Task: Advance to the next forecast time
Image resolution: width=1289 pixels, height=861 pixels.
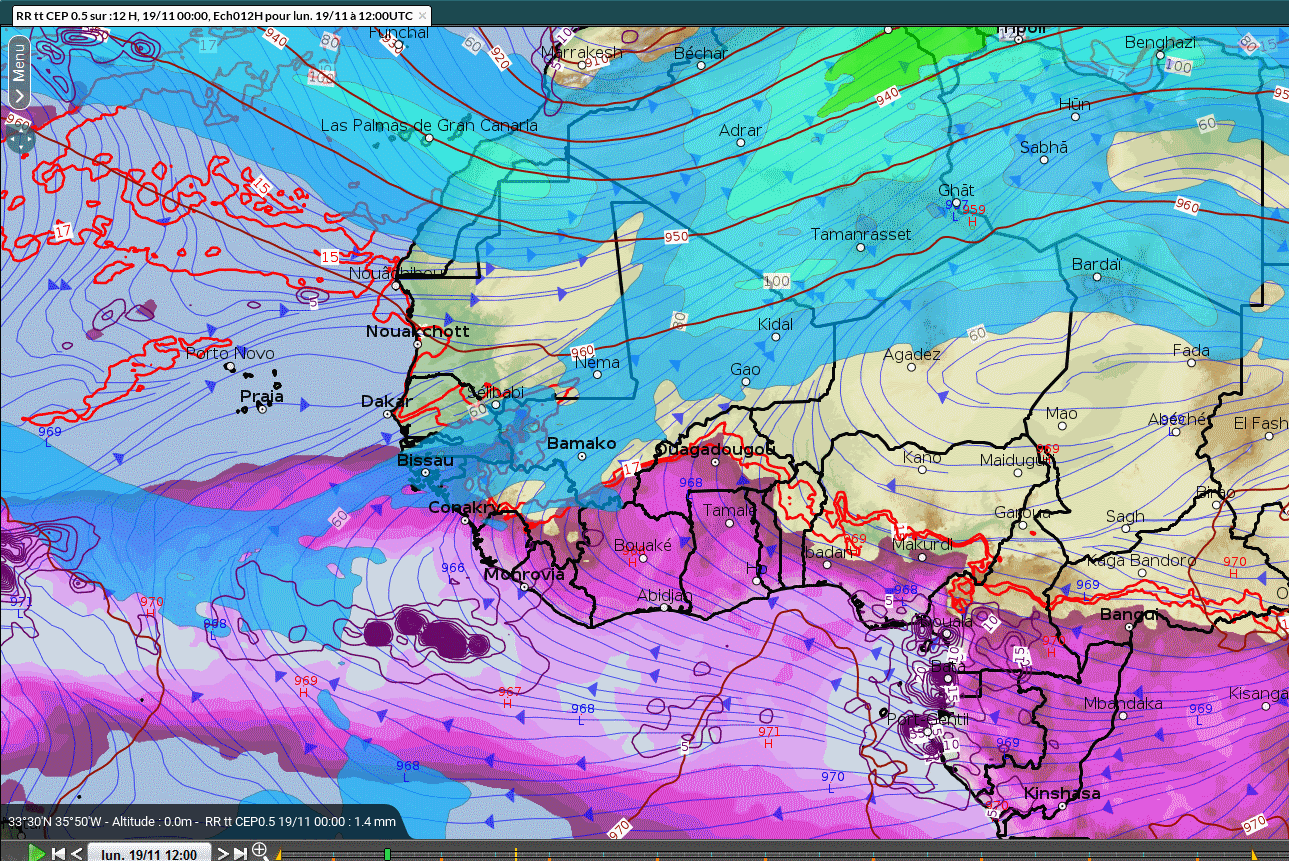Action: point(224,852)
